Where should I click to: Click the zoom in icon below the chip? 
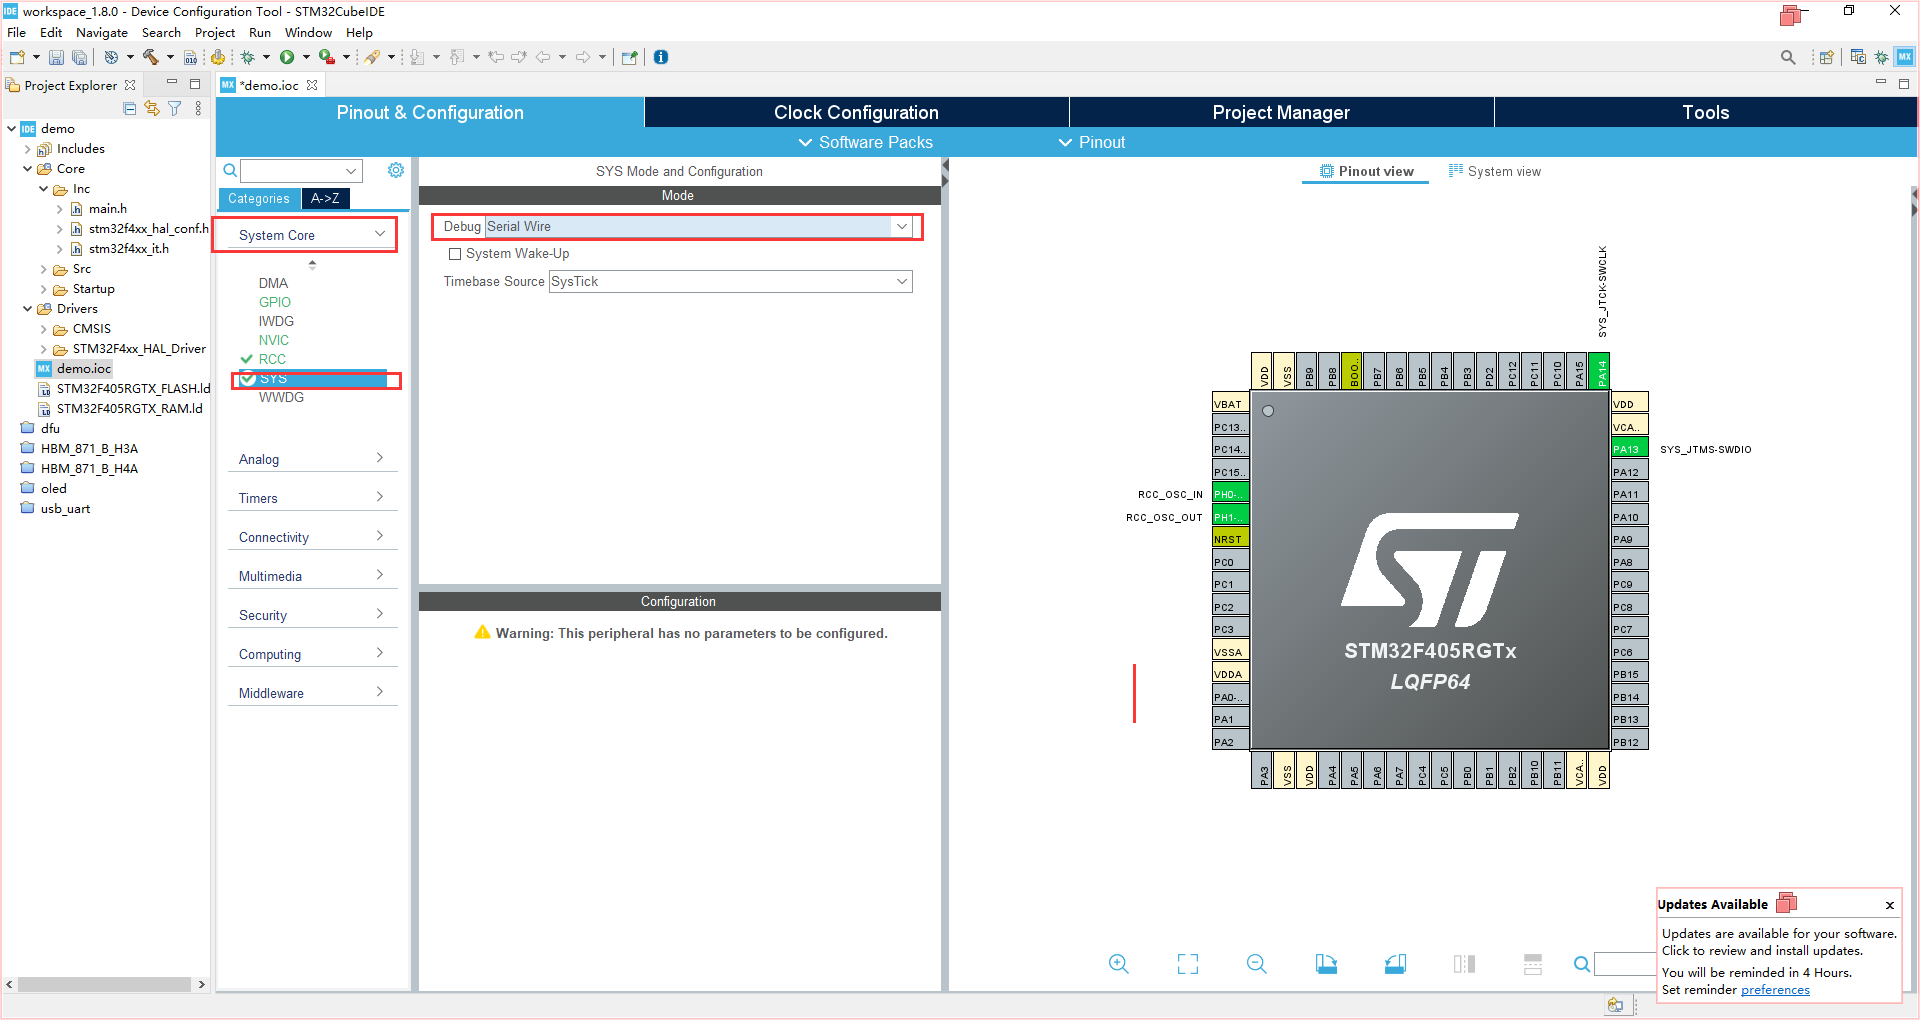(1118, 964)
